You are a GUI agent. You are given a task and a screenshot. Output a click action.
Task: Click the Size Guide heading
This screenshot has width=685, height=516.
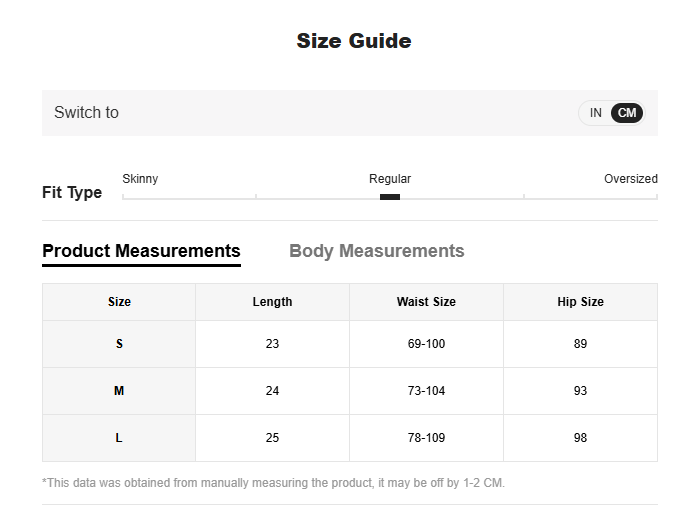(354, 41)
